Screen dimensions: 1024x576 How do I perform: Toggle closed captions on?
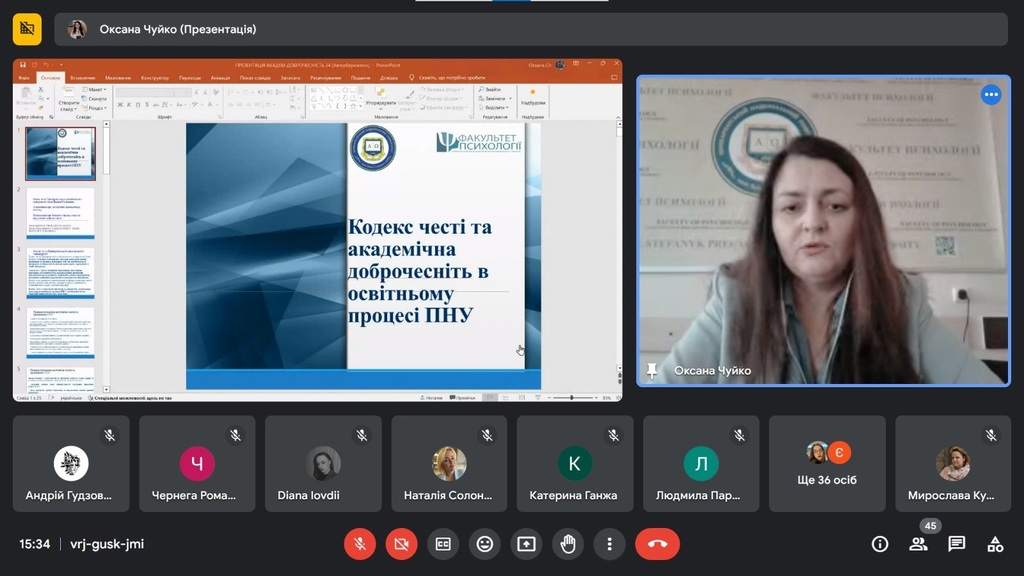[x=443, y=544]
